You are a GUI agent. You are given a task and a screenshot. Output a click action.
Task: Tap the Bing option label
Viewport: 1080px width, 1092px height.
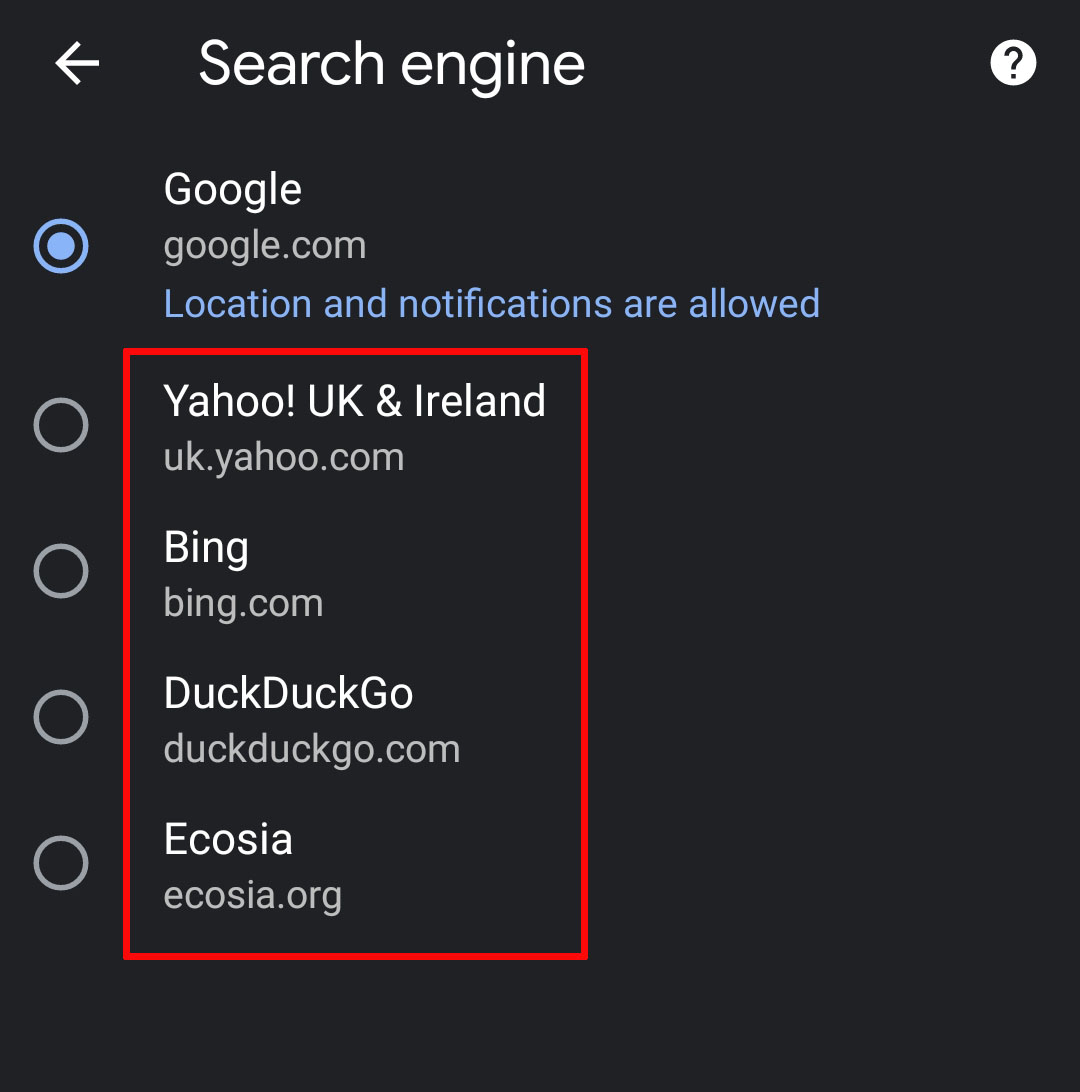[206, 548]
